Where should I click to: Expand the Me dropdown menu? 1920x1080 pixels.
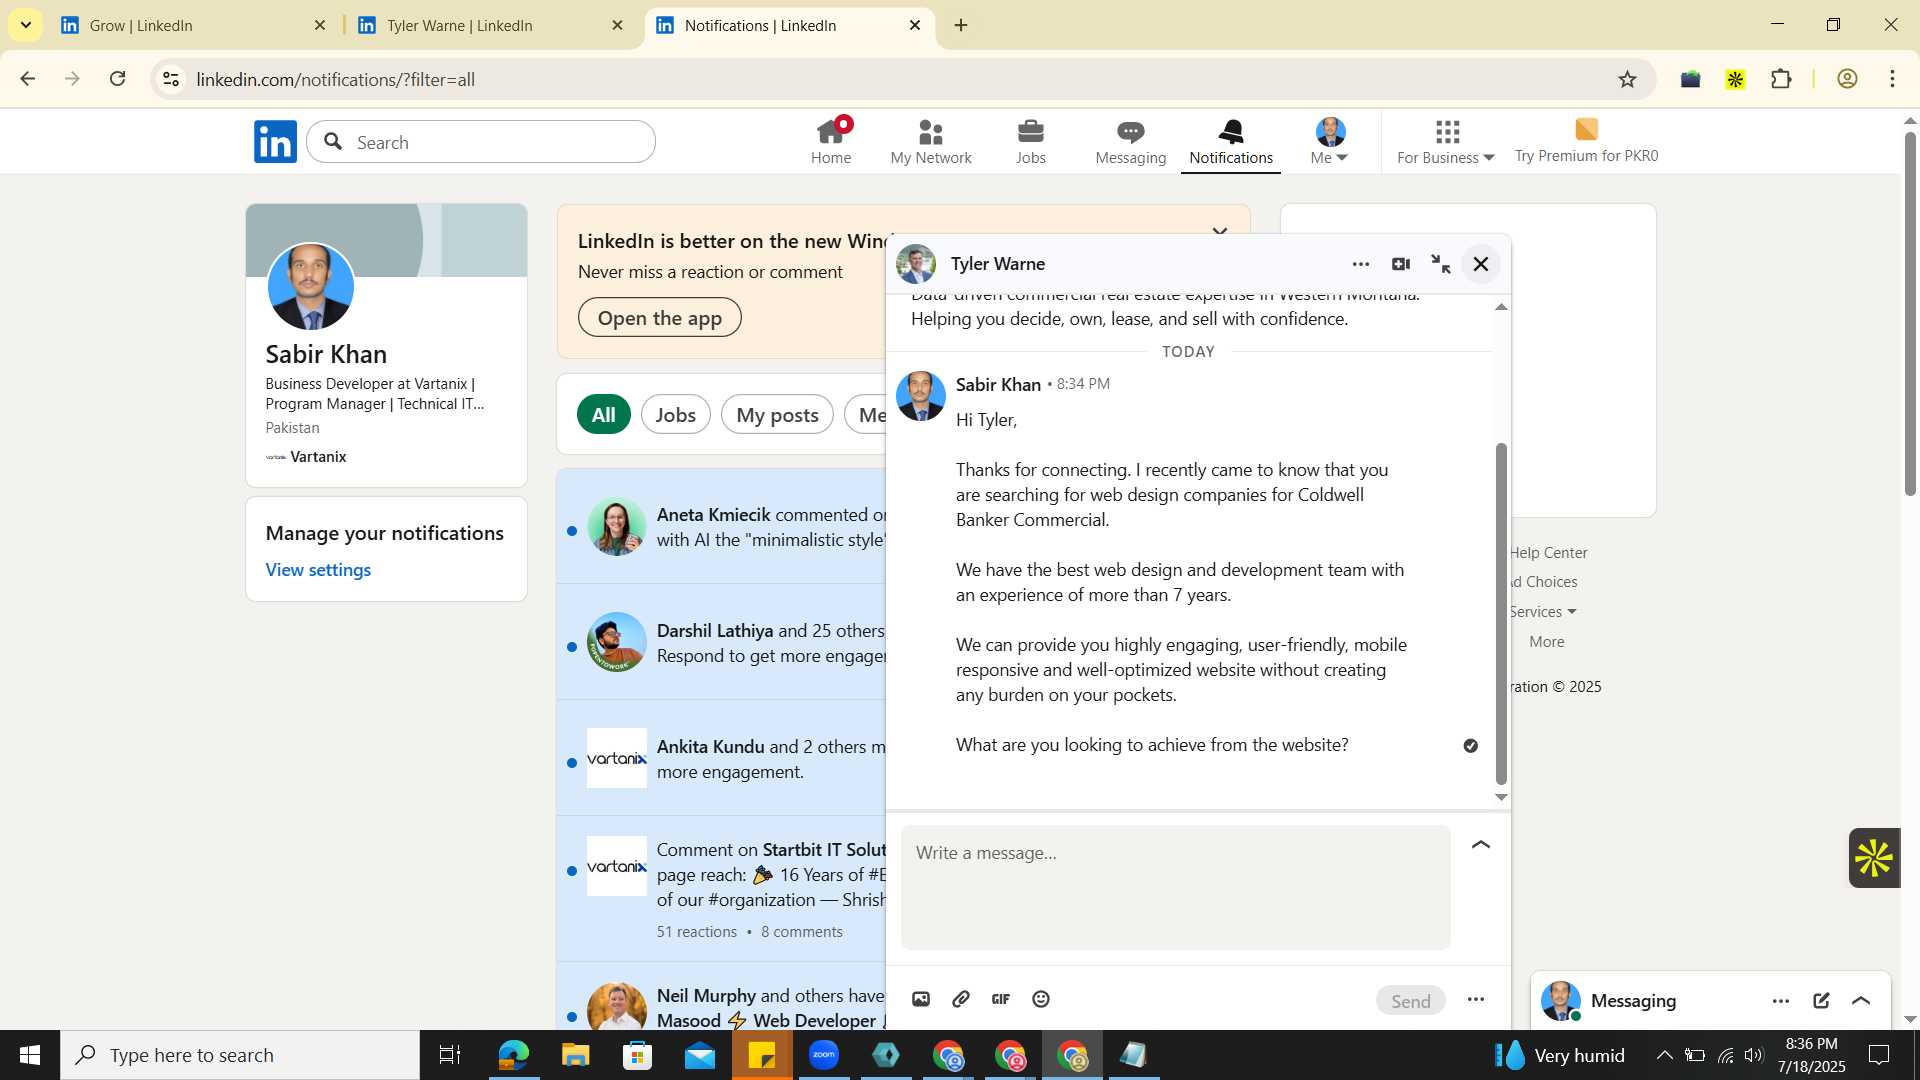tap(1330, 141)
